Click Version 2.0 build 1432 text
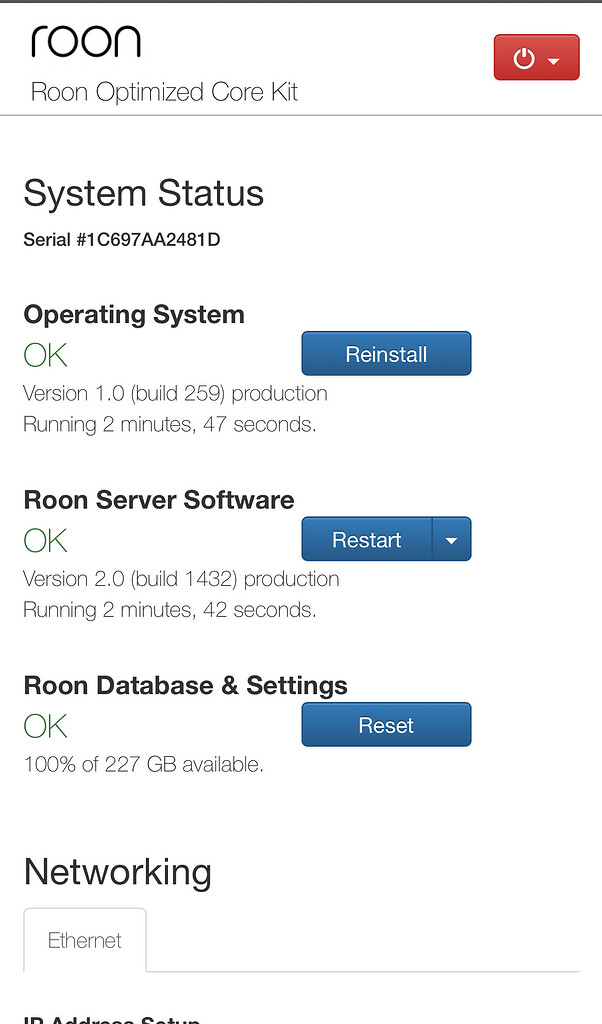Viewport: 602px width, 1024px height. click(x=180, y=579)
